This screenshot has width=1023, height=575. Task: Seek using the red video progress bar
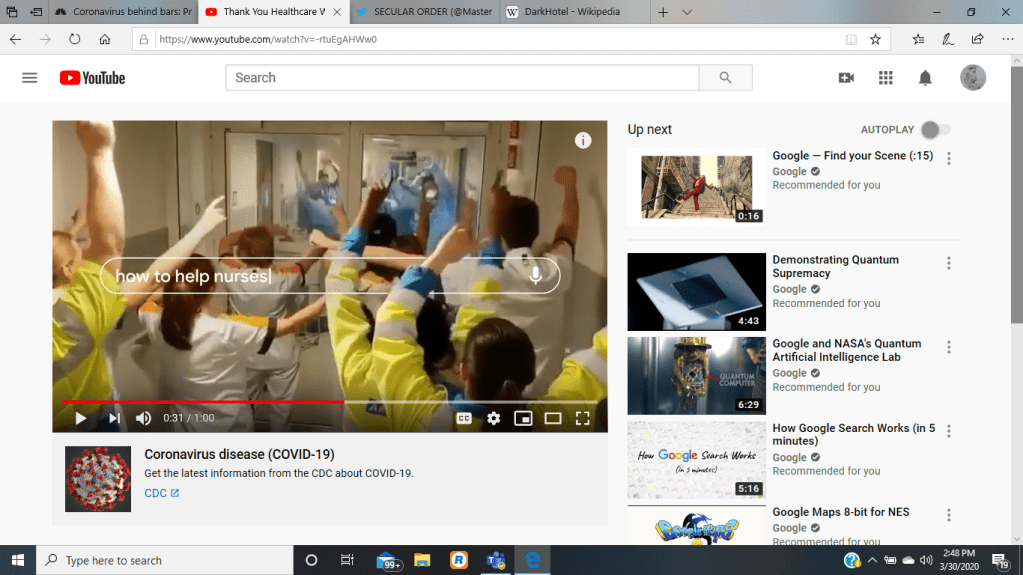(x=200, y=402)
